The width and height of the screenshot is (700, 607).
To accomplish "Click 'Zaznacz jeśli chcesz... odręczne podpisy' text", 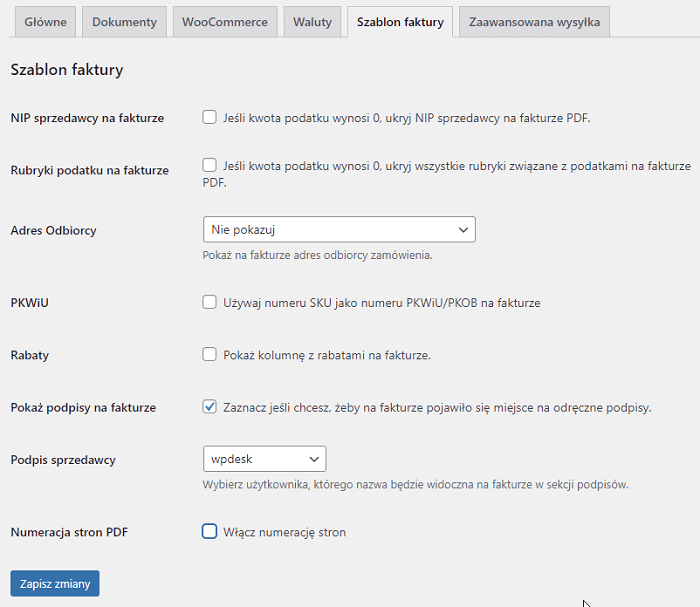I will pos(437,407).
